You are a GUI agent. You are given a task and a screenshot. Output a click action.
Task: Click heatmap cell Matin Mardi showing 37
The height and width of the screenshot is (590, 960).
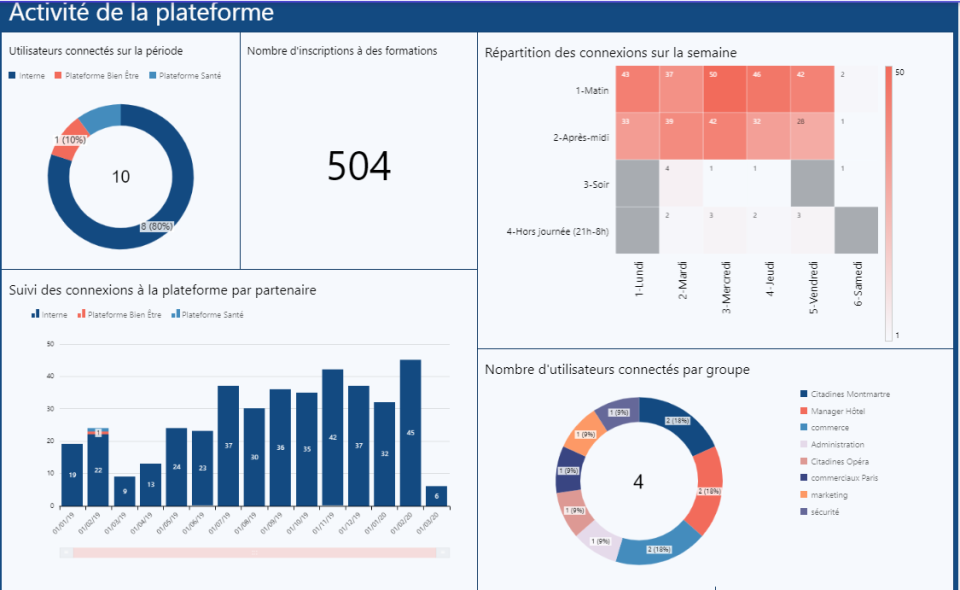[681, 89]
